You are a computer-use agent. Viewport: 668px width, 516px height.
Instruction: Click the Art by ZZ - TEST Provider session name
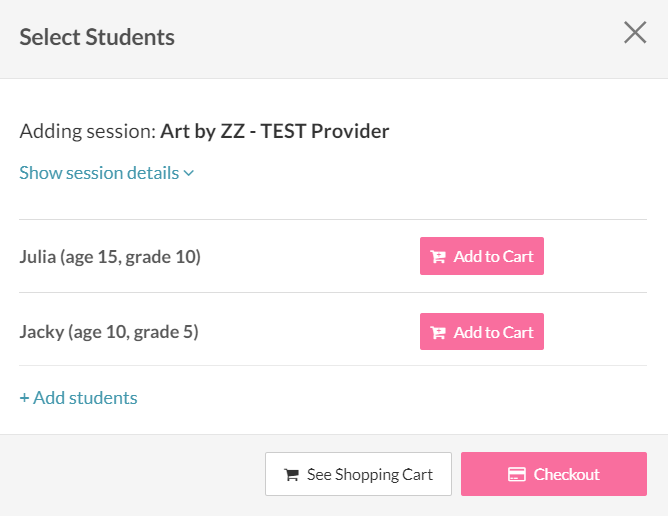[275, 131]
